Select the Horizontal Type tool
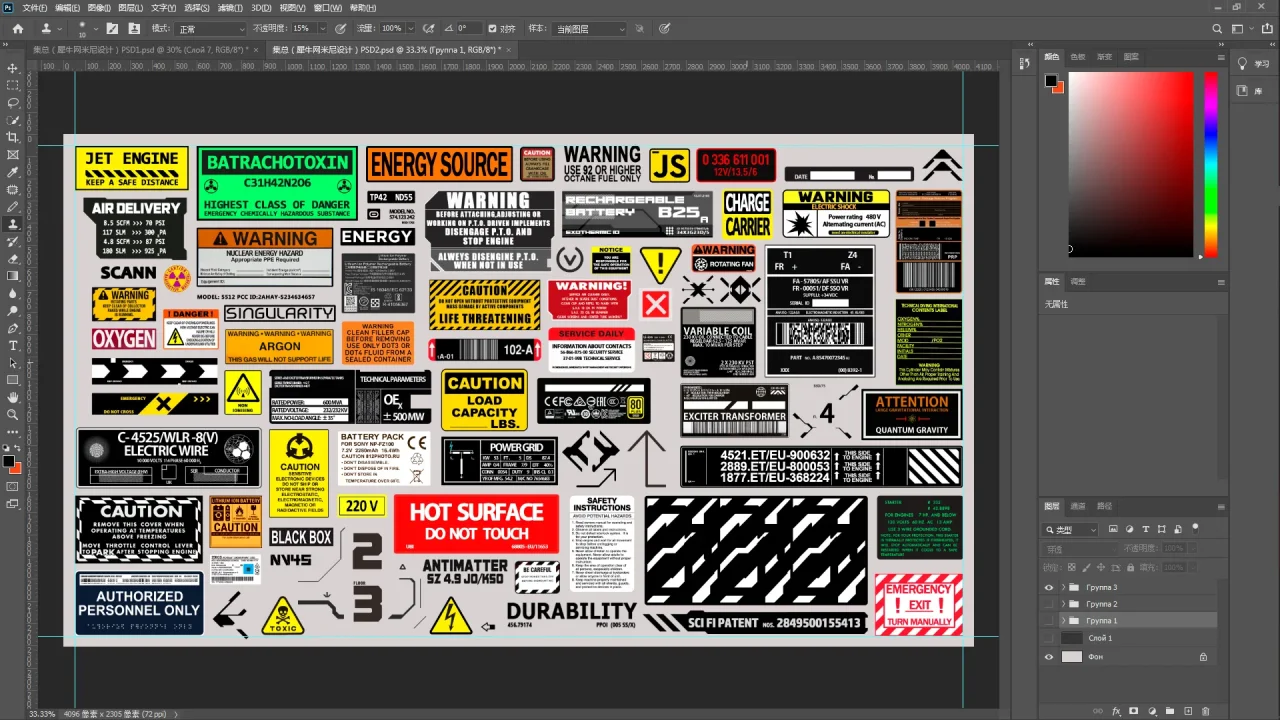 pos(13,345)
